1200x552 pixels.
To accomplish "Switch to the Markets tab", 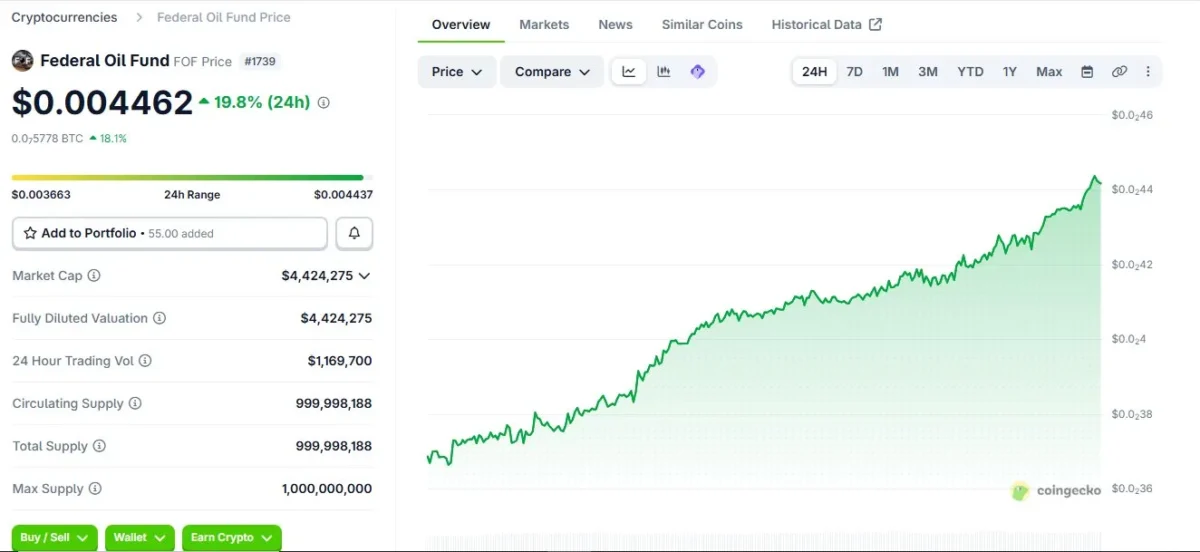I will point(544,24).
